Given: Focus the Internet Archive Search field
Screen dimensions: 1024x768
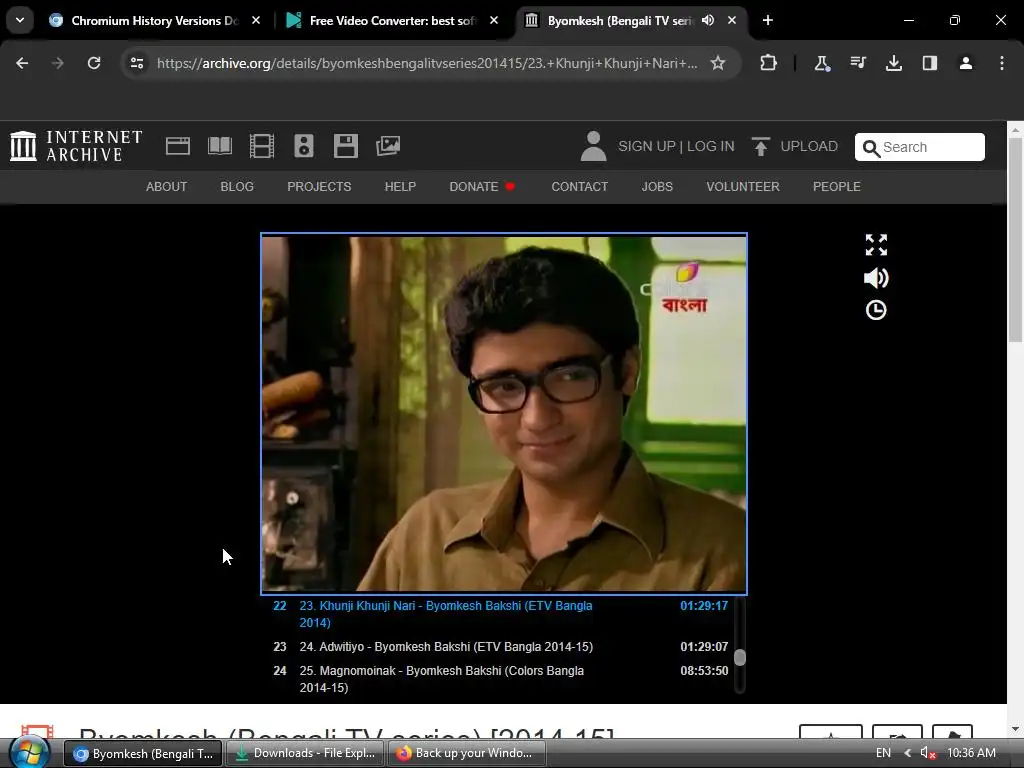Looking at the screenshot, I should coord(920,147).
